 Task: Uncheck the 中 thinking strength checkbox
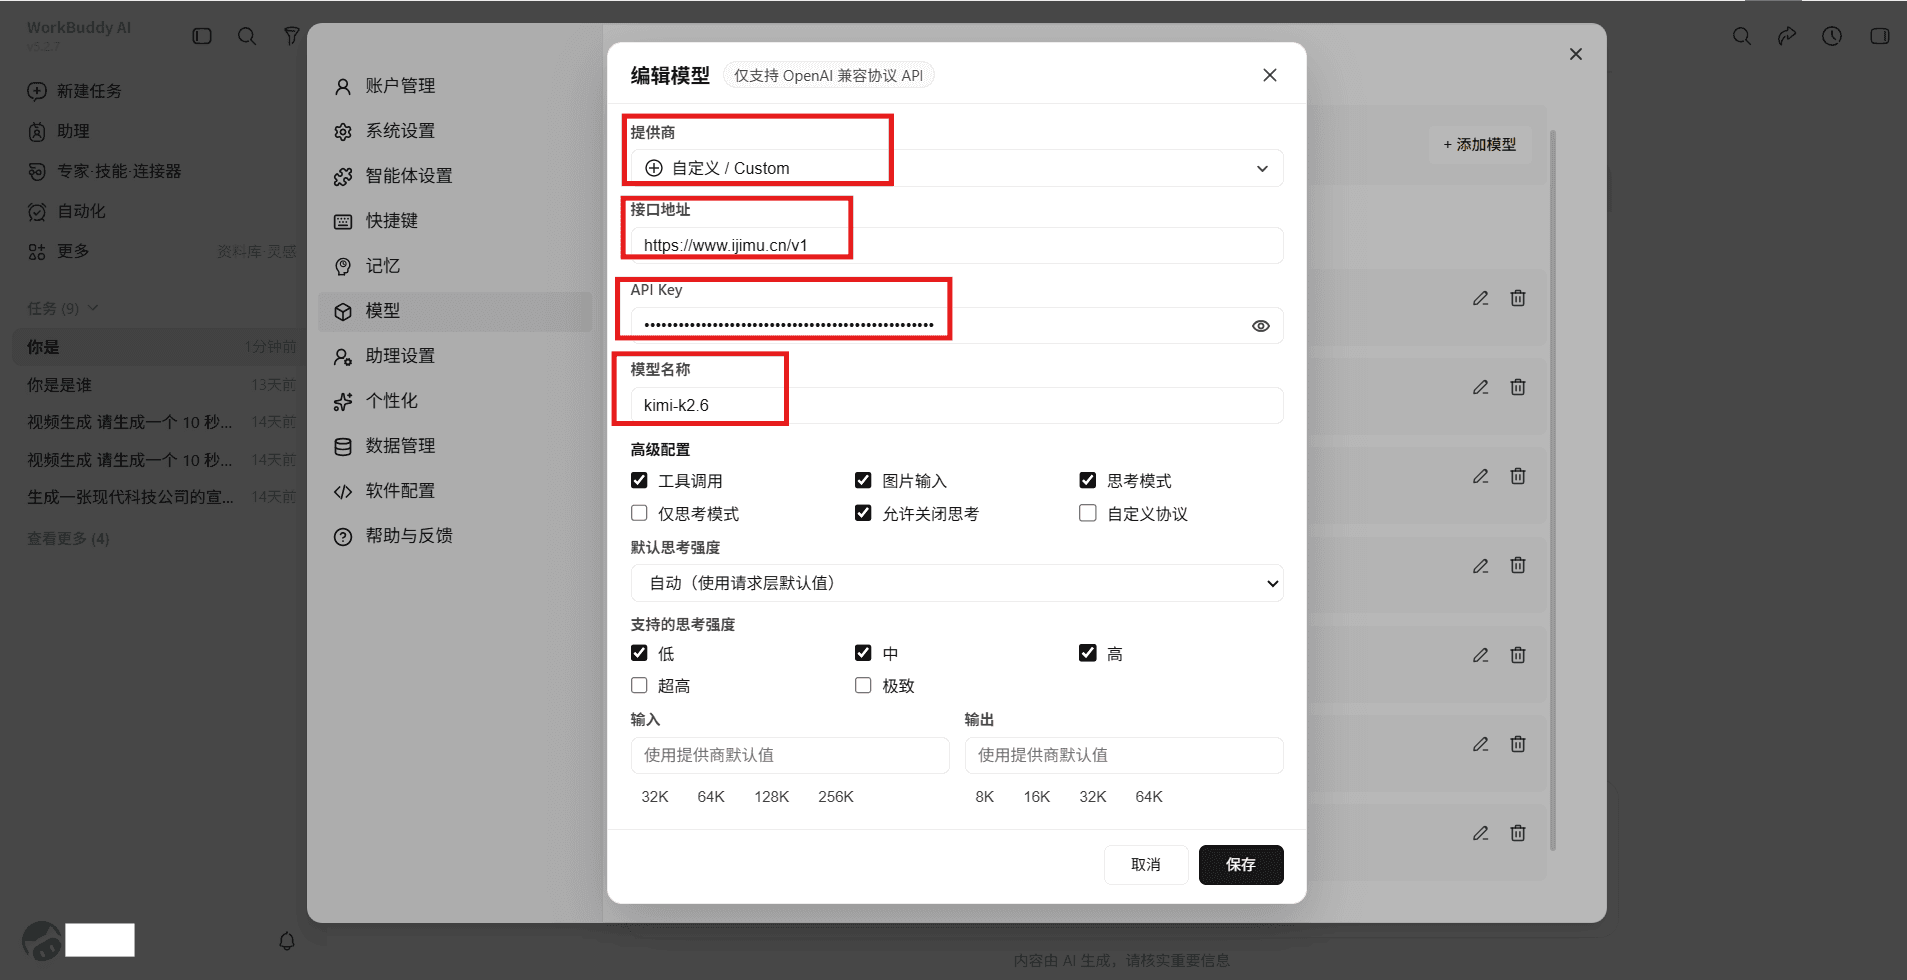click(863, 653)
